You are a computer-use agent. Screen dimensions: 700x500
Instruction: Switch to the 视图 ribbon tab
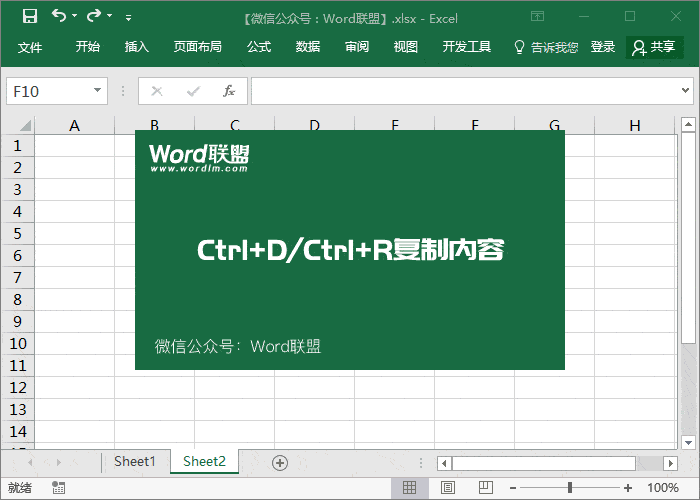(405, 47)
